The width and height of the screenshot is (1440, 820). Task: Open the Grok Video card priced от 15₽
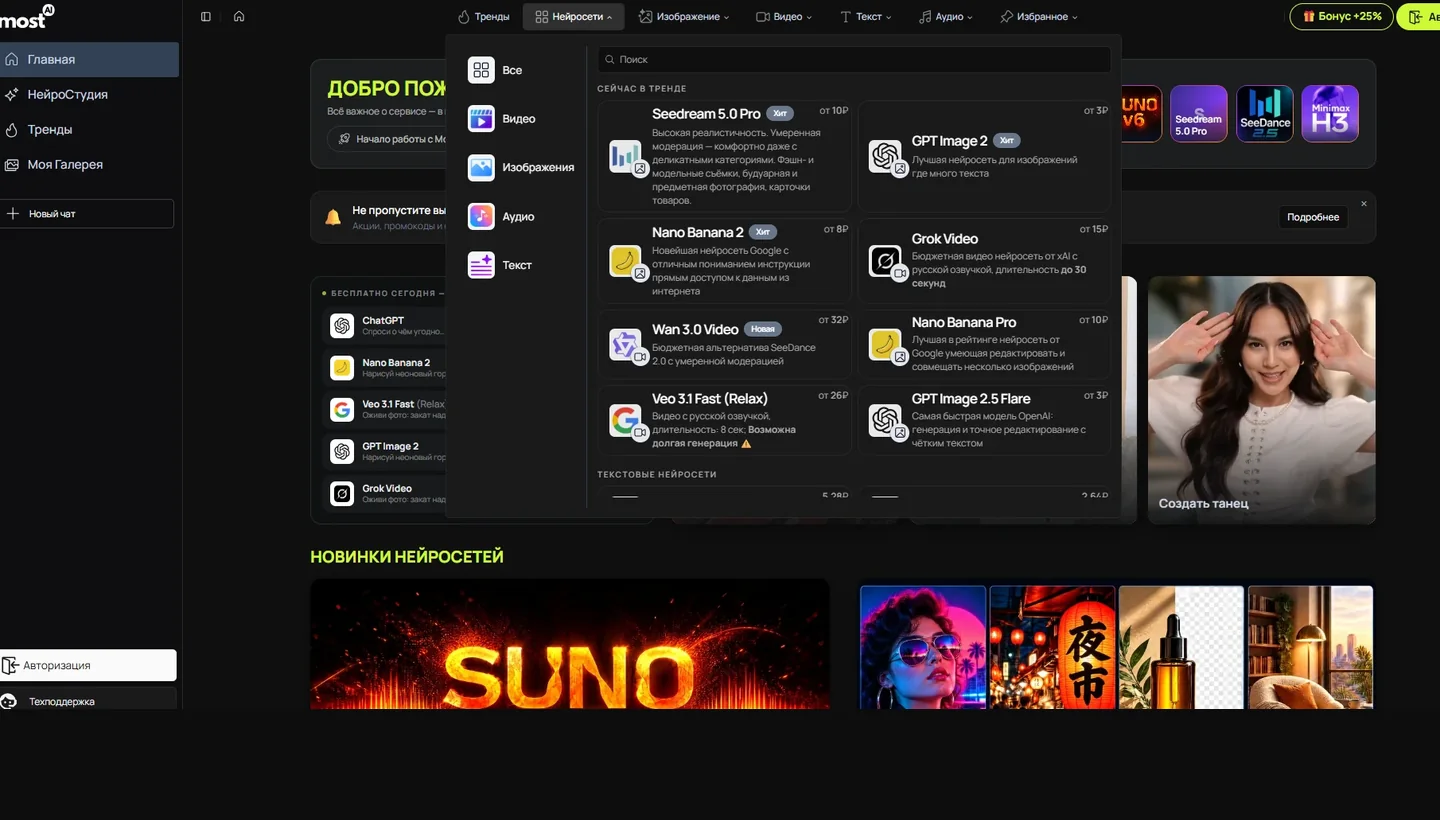(984, 261)
